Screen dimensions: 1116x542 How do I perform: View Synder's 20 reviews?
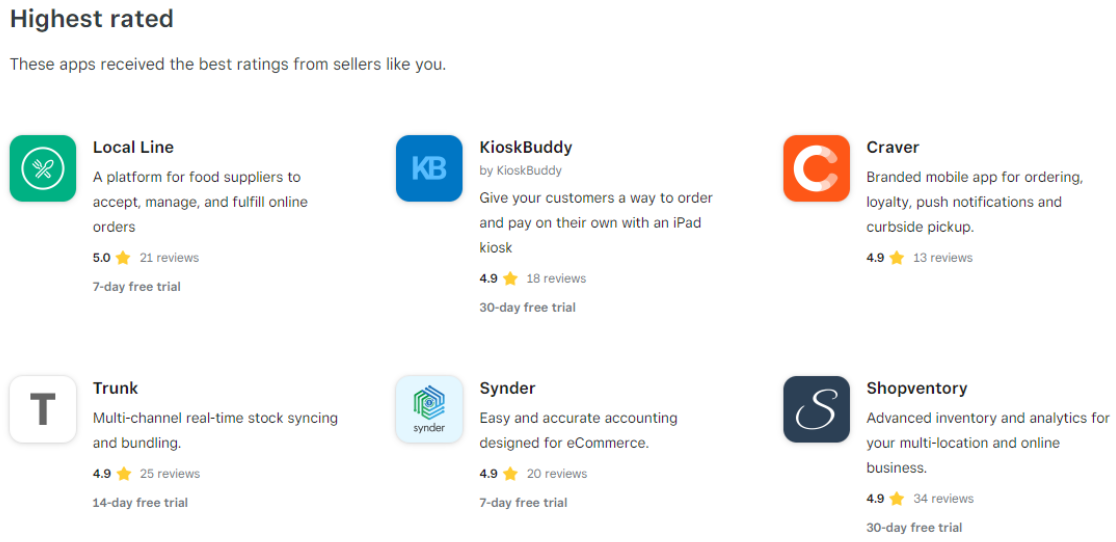click(557, 474)
